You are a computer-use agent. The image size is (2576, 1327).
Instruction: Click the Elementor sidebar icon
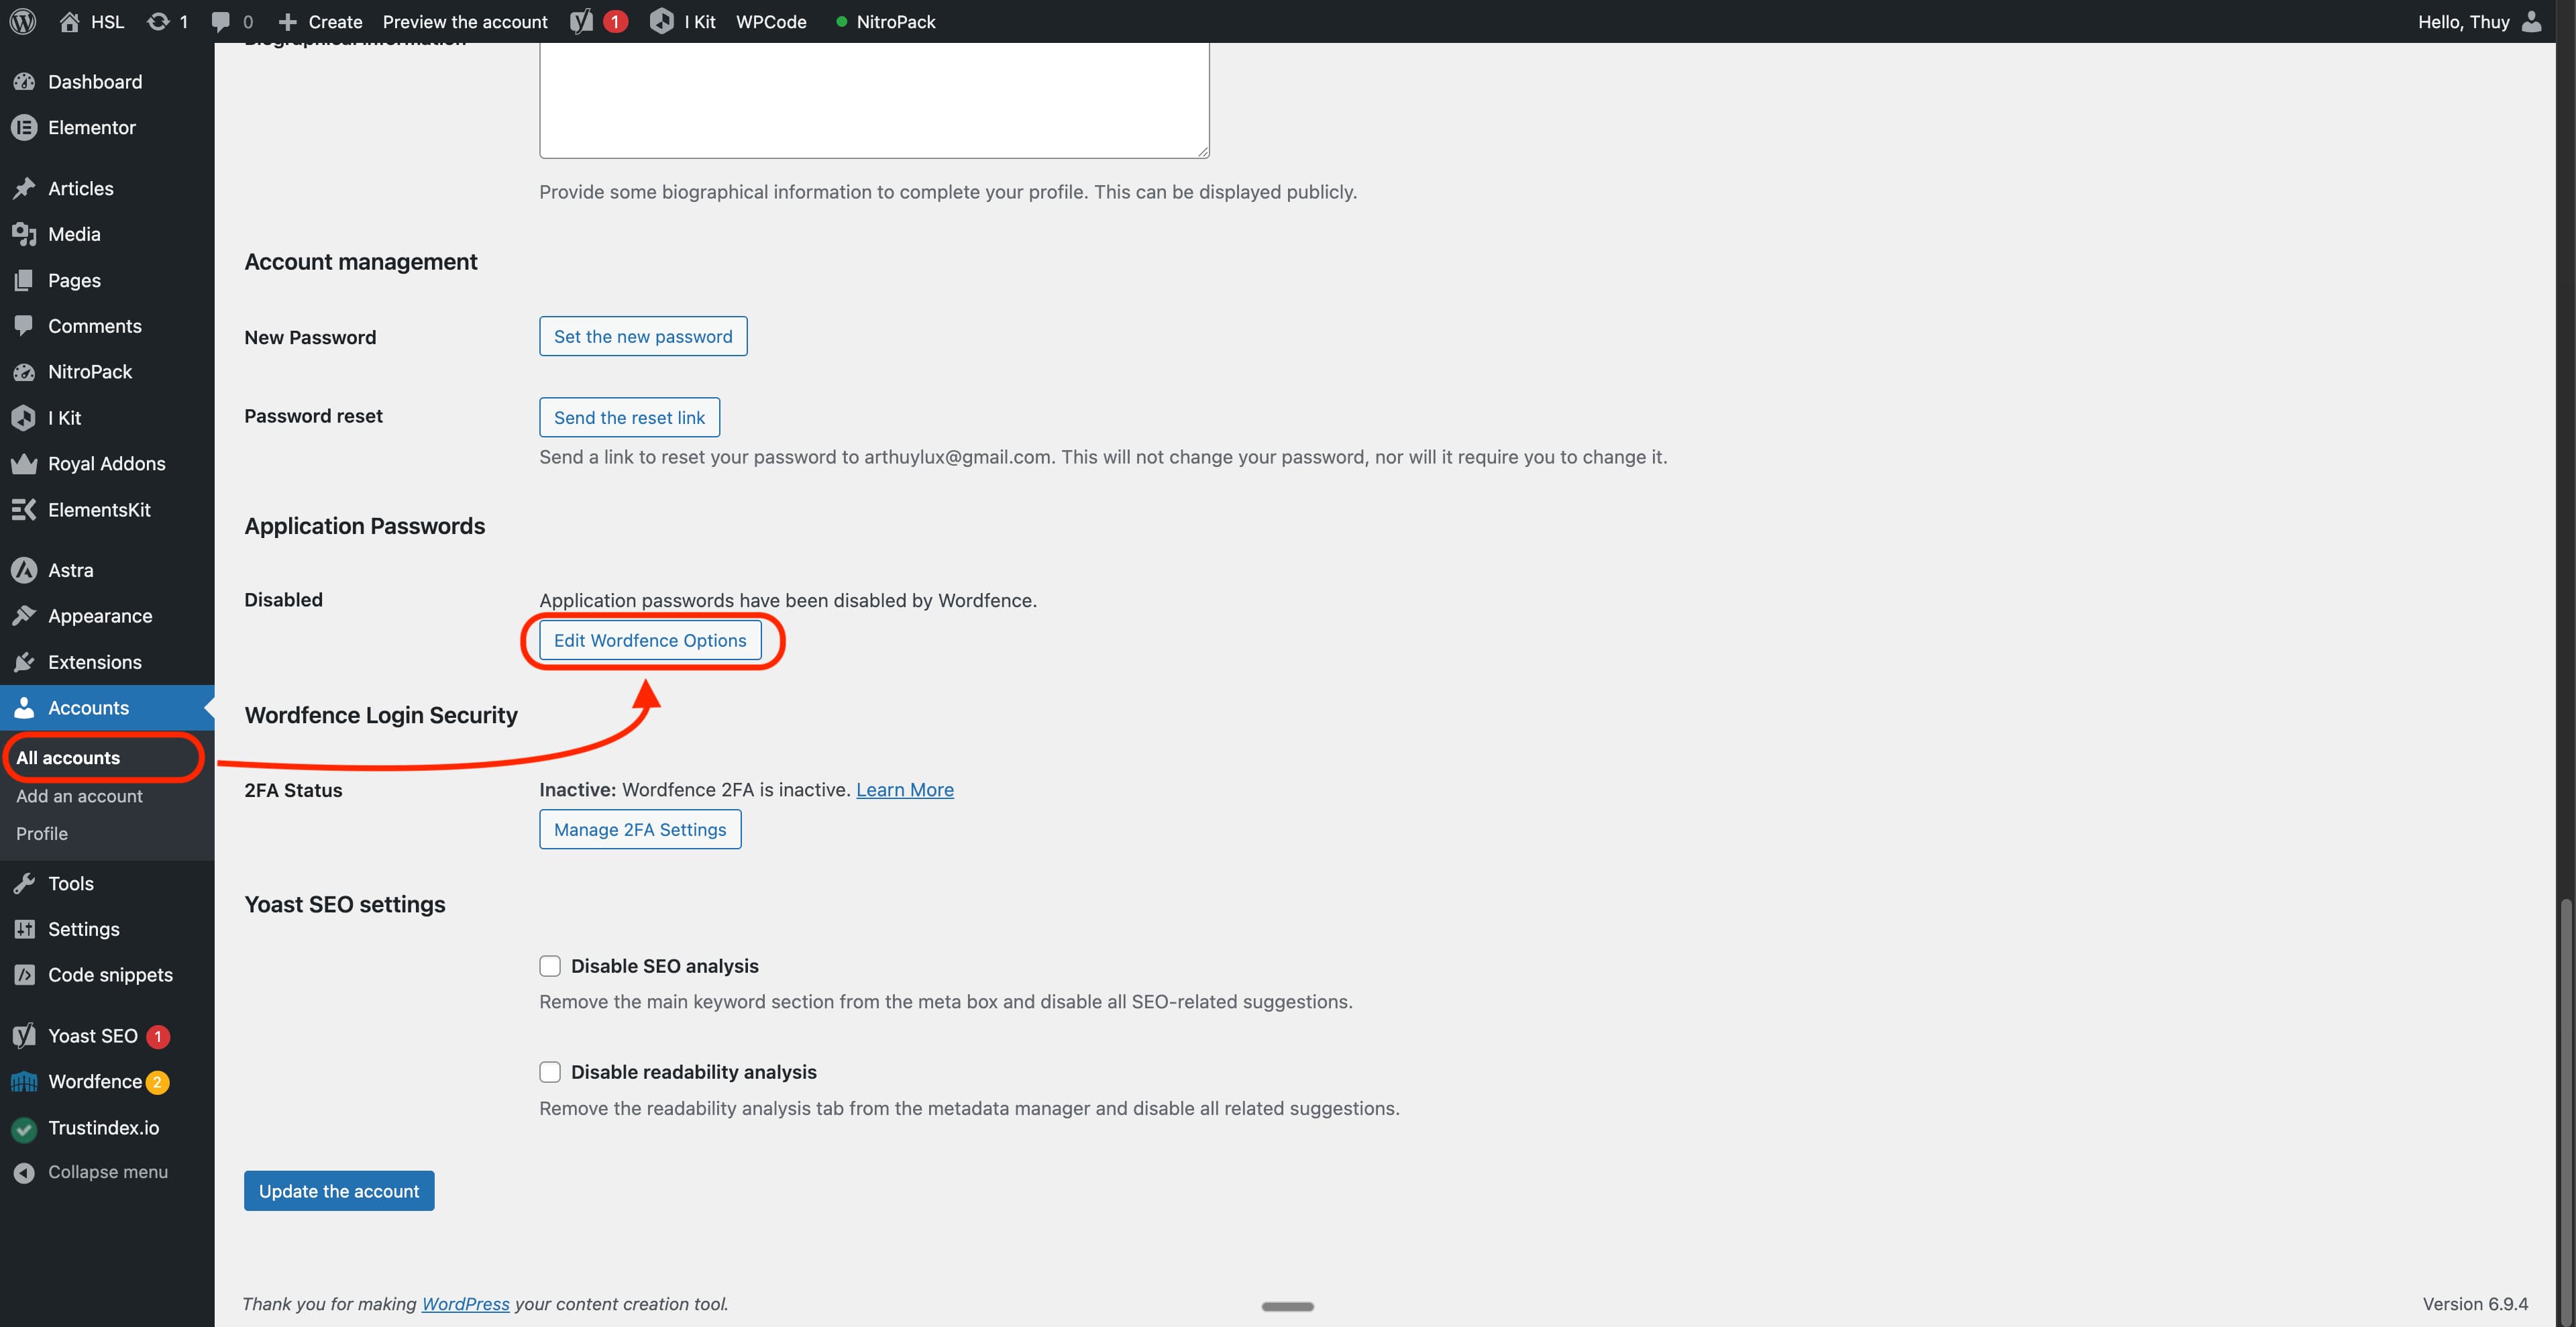(24, 127)
